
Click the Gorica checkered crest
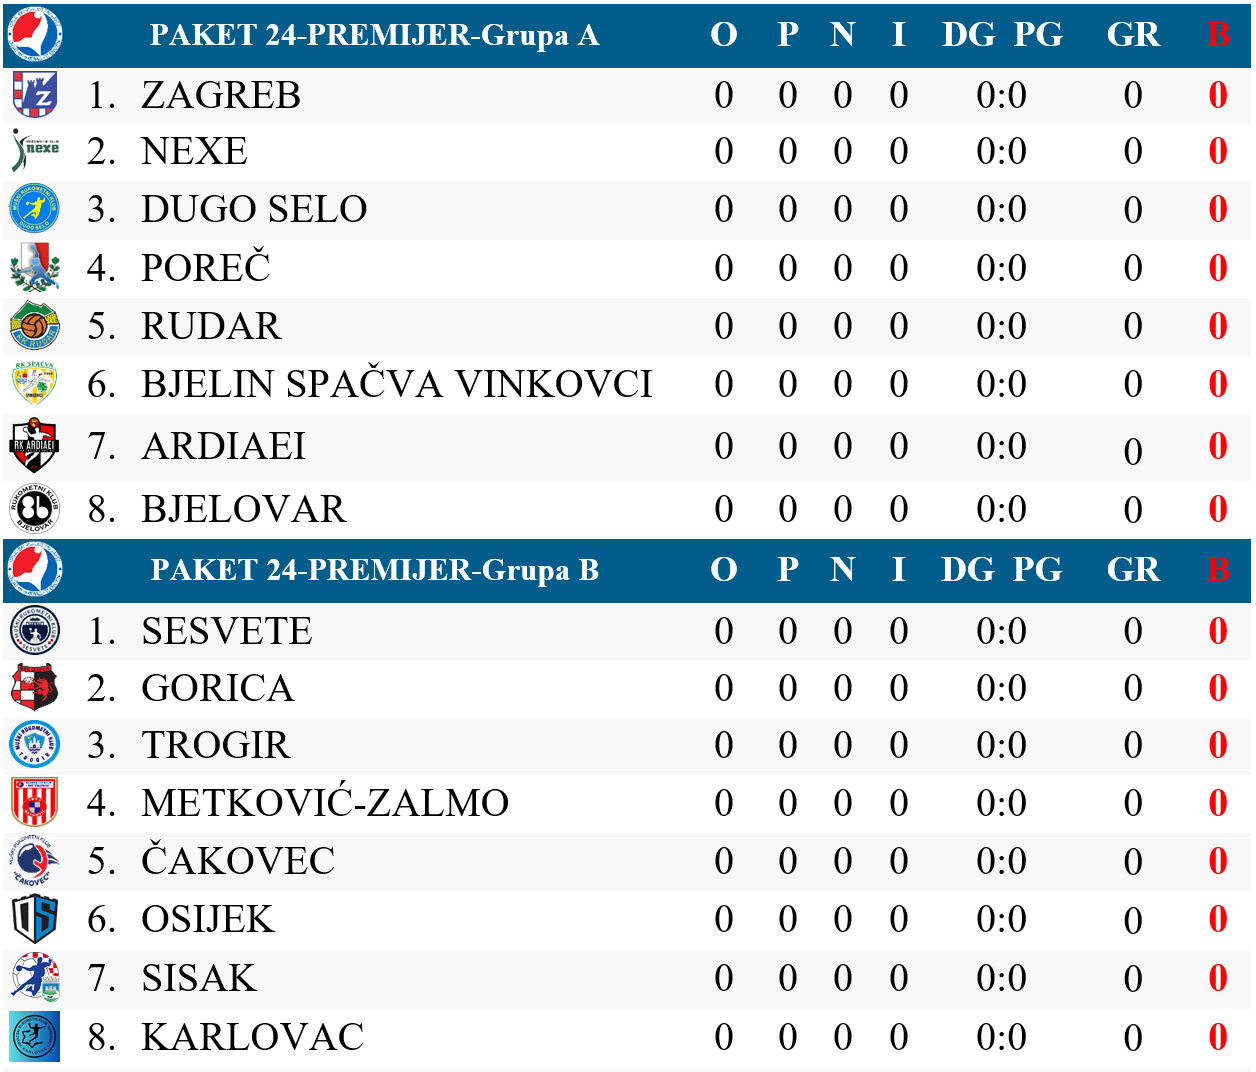[x=35, y=688]
